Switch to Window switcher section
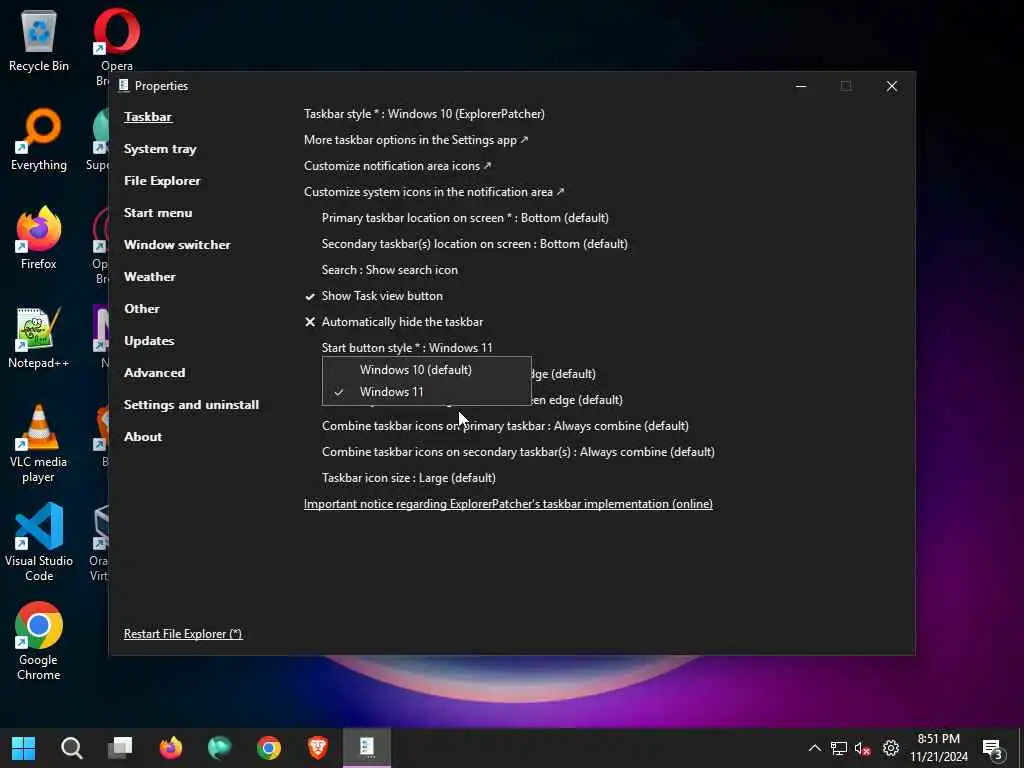Screen dimensions: 1024x768 point(177,245)
